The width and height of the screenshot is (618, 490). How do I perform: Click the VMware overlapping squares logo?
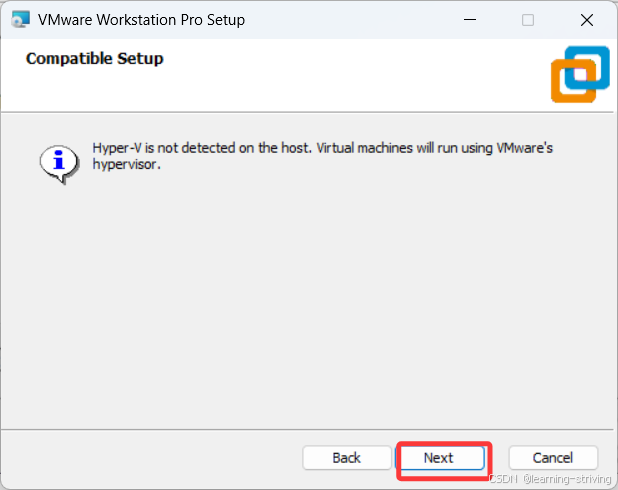coord(580,74)
